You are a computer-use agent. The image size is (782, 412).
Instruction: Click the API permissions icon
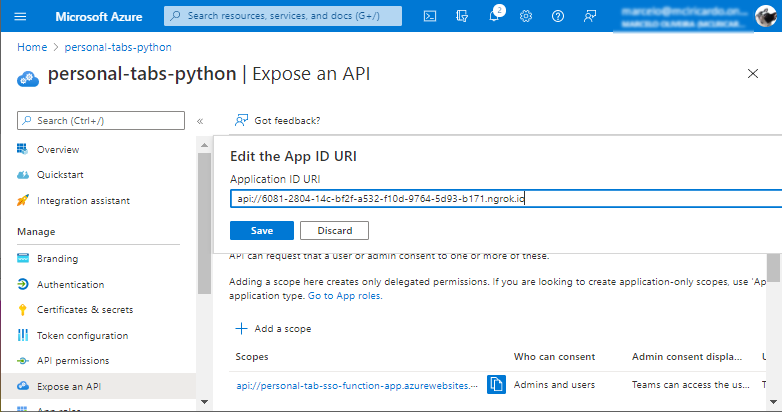tap(22, 361)
